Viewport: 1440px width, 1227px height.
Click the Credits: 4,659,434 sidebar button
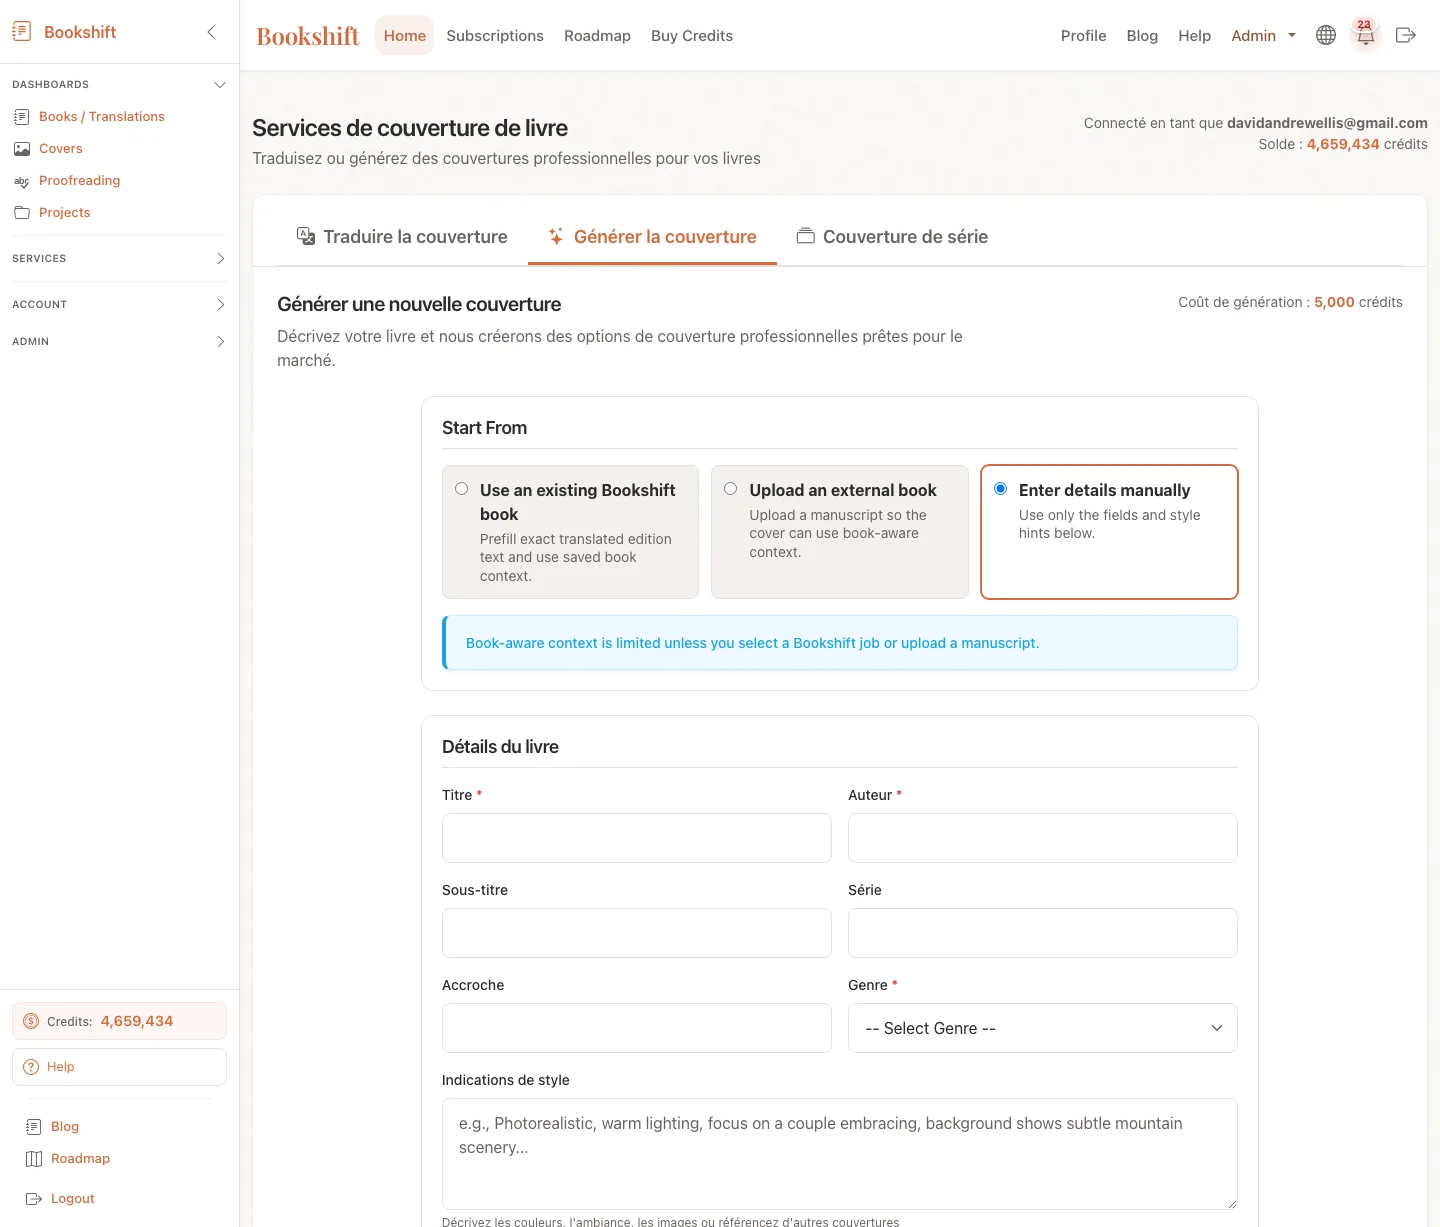click(x=120, y=1021)
